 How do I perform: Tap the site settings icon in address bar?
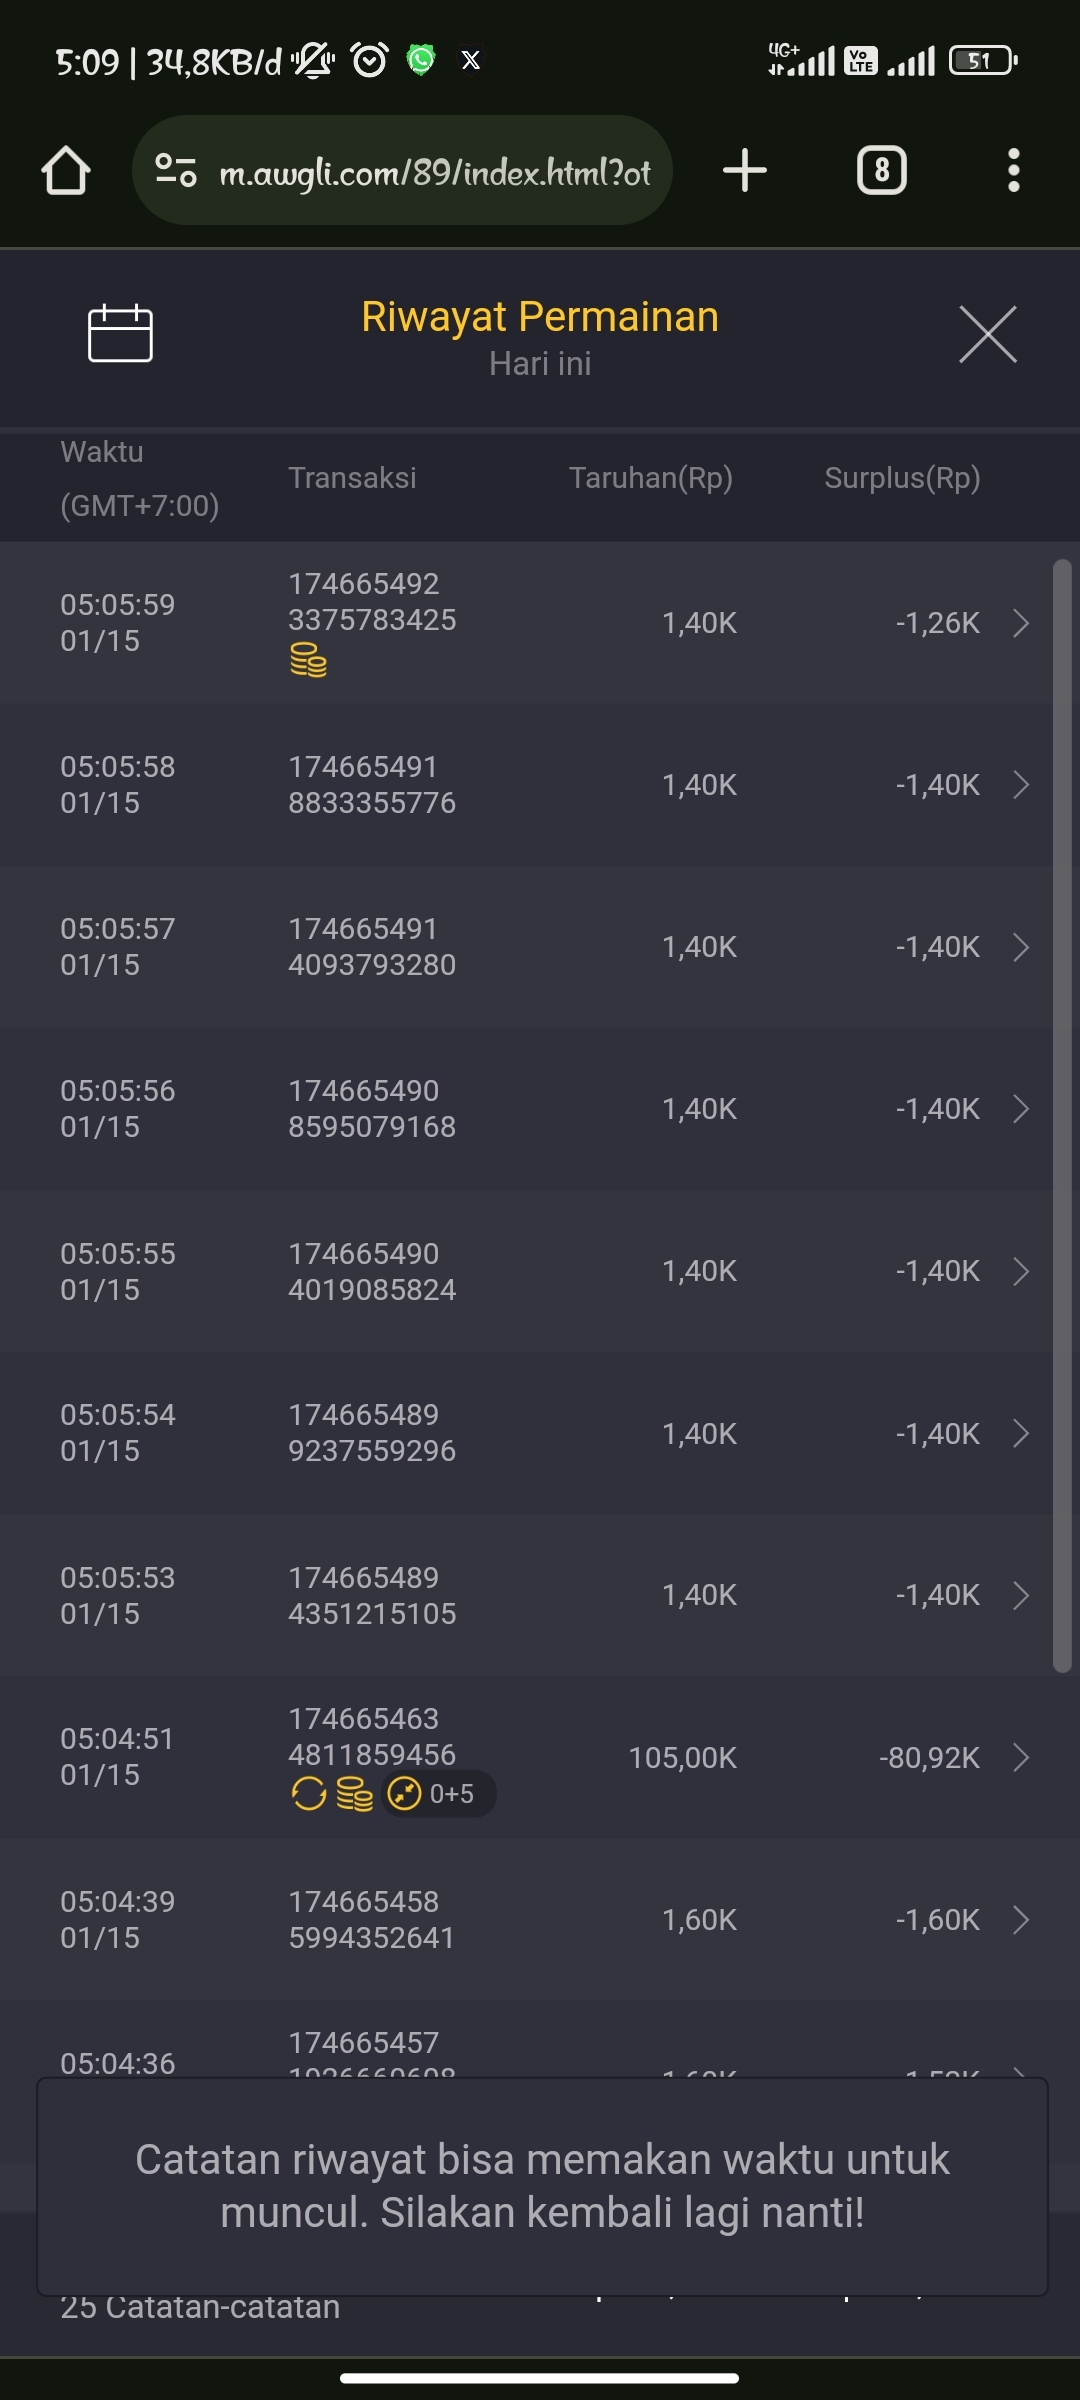[176, 171]
